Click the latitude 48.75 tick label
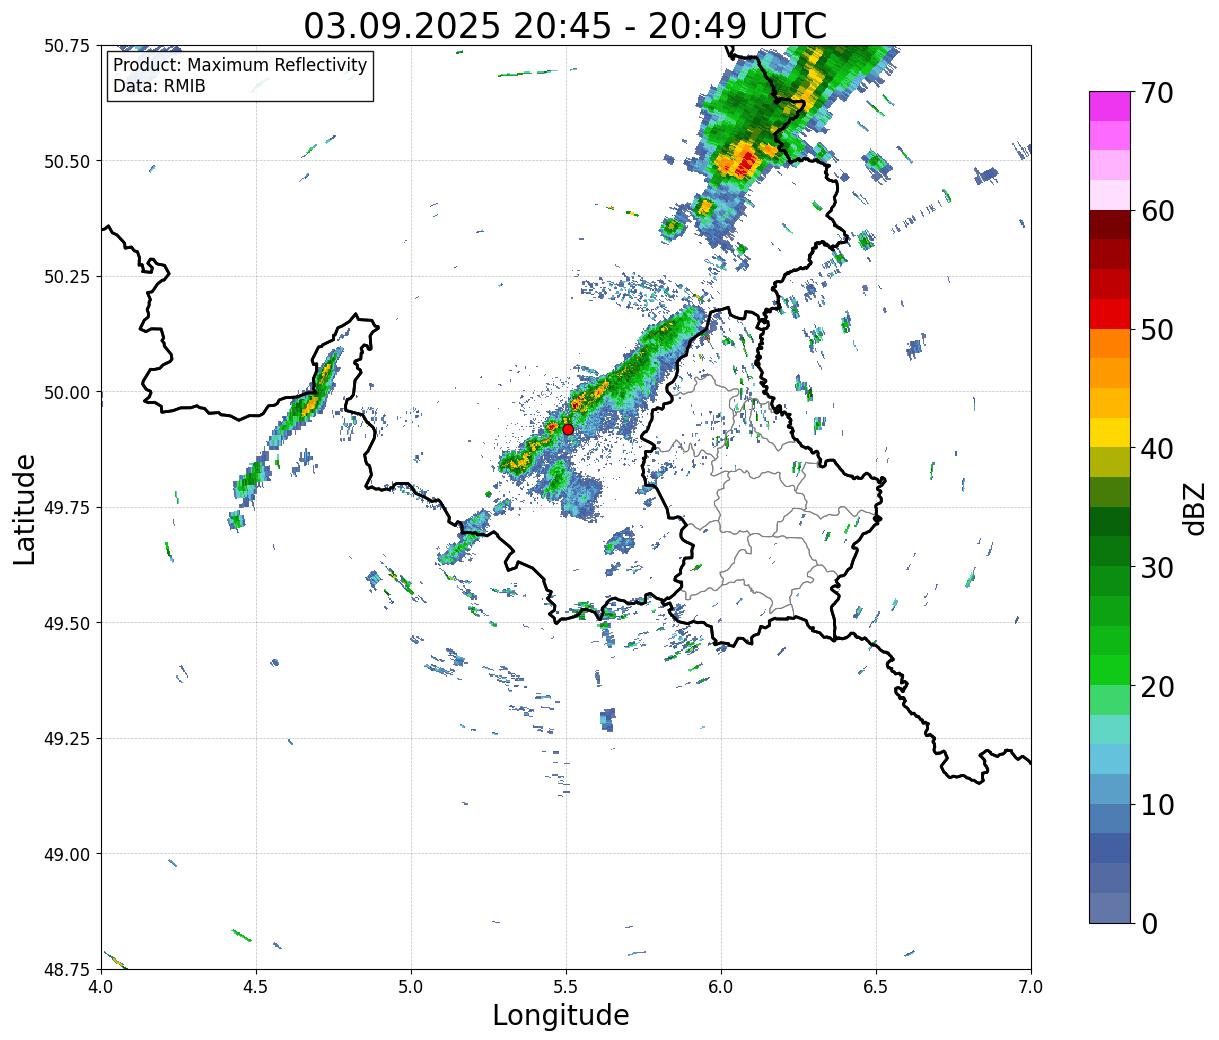1219x1040 pixels. 66,969
